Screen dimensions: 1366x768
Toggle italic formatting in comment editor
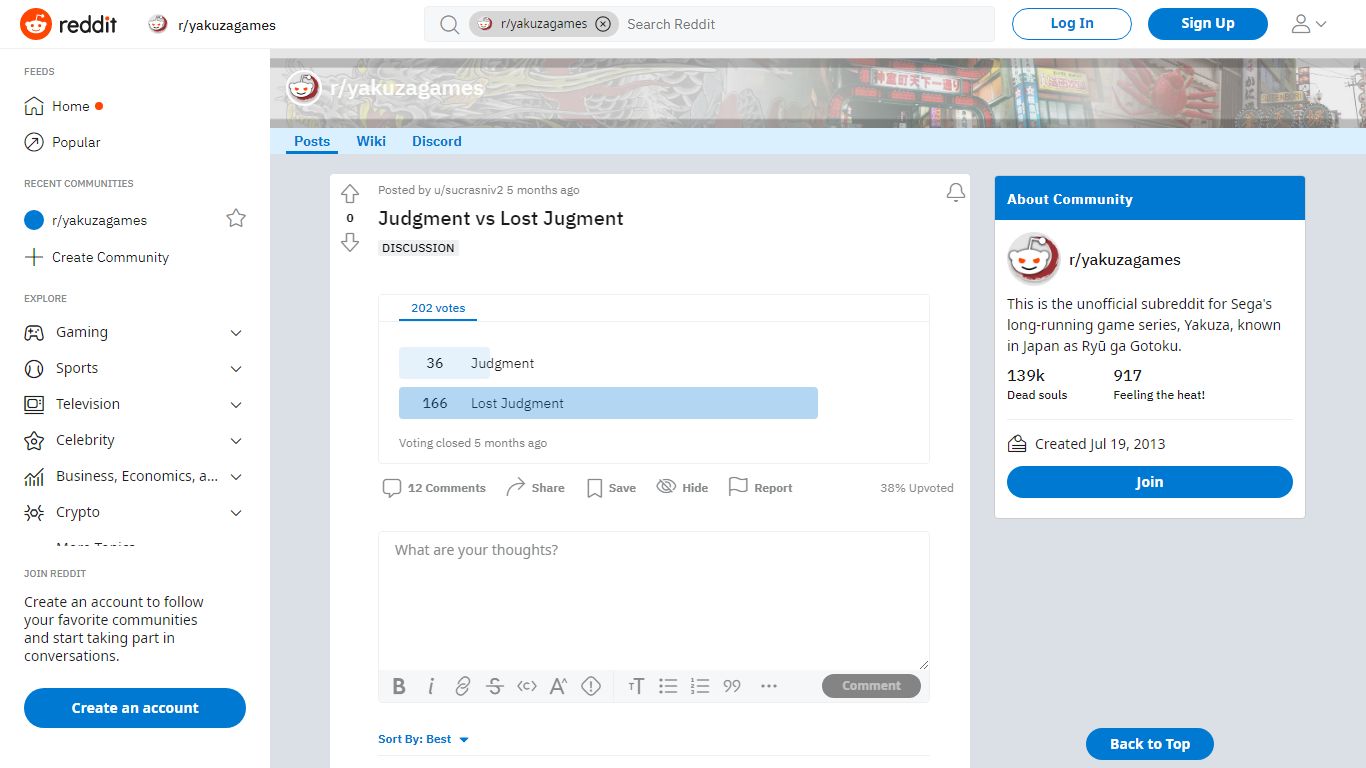pos(431,686)
